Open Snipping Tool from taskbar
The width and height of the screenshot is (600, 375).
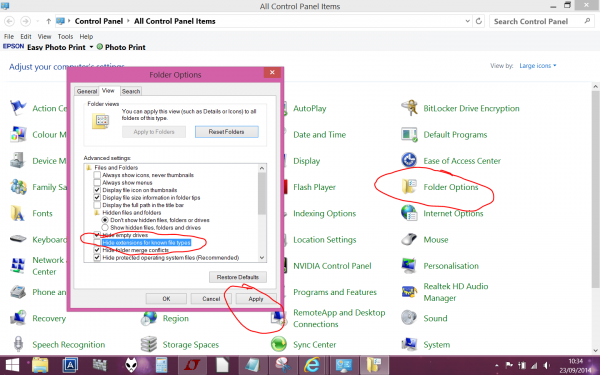282,365
